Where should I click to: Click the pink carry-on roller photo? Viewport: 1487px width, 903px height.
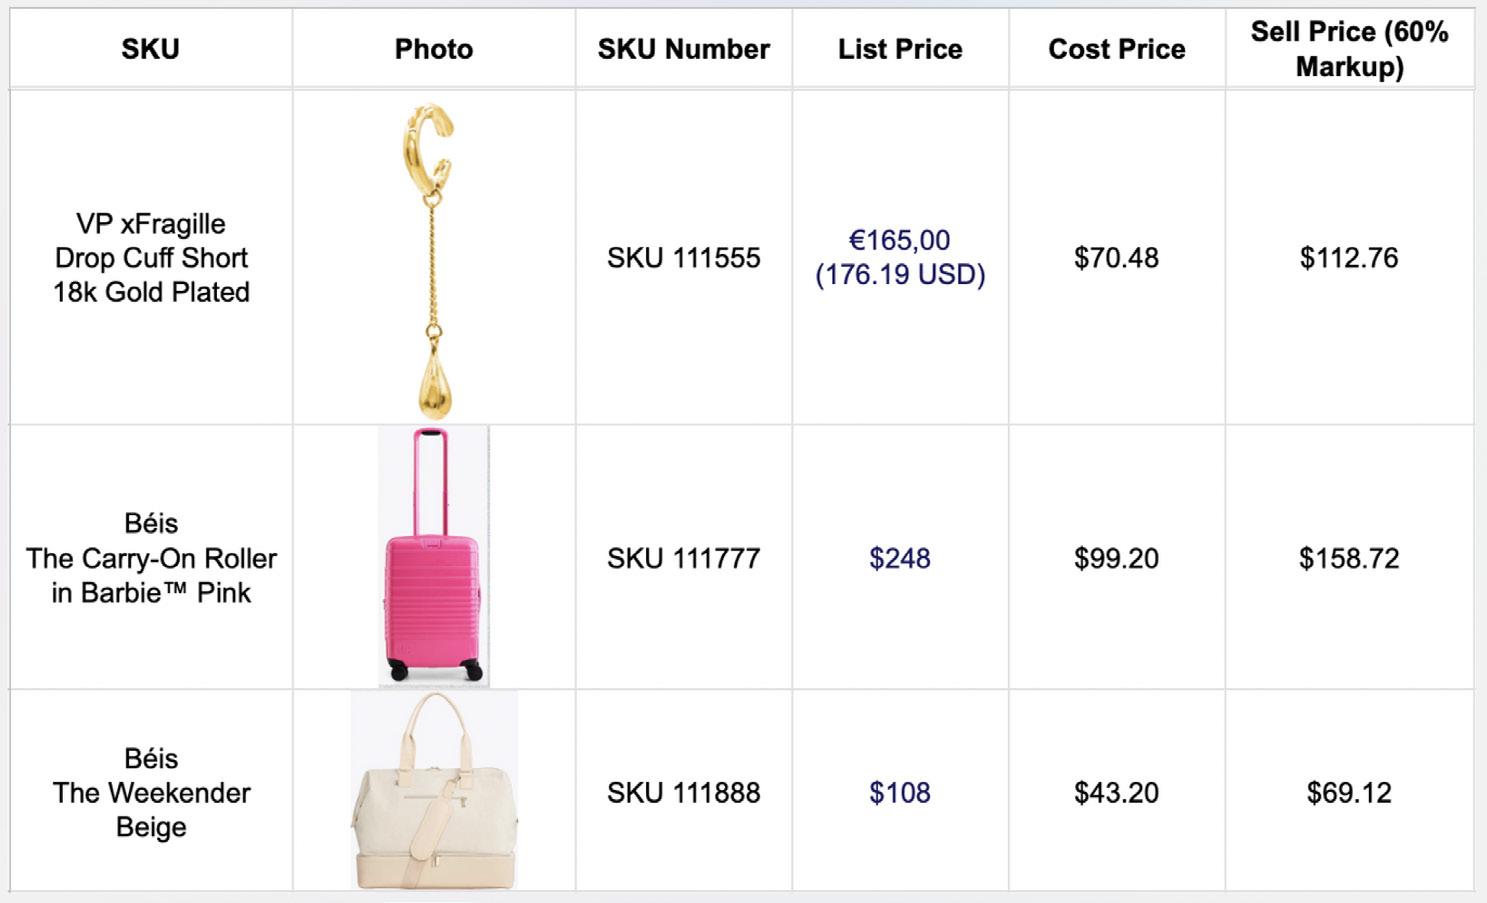pos(433,557)
